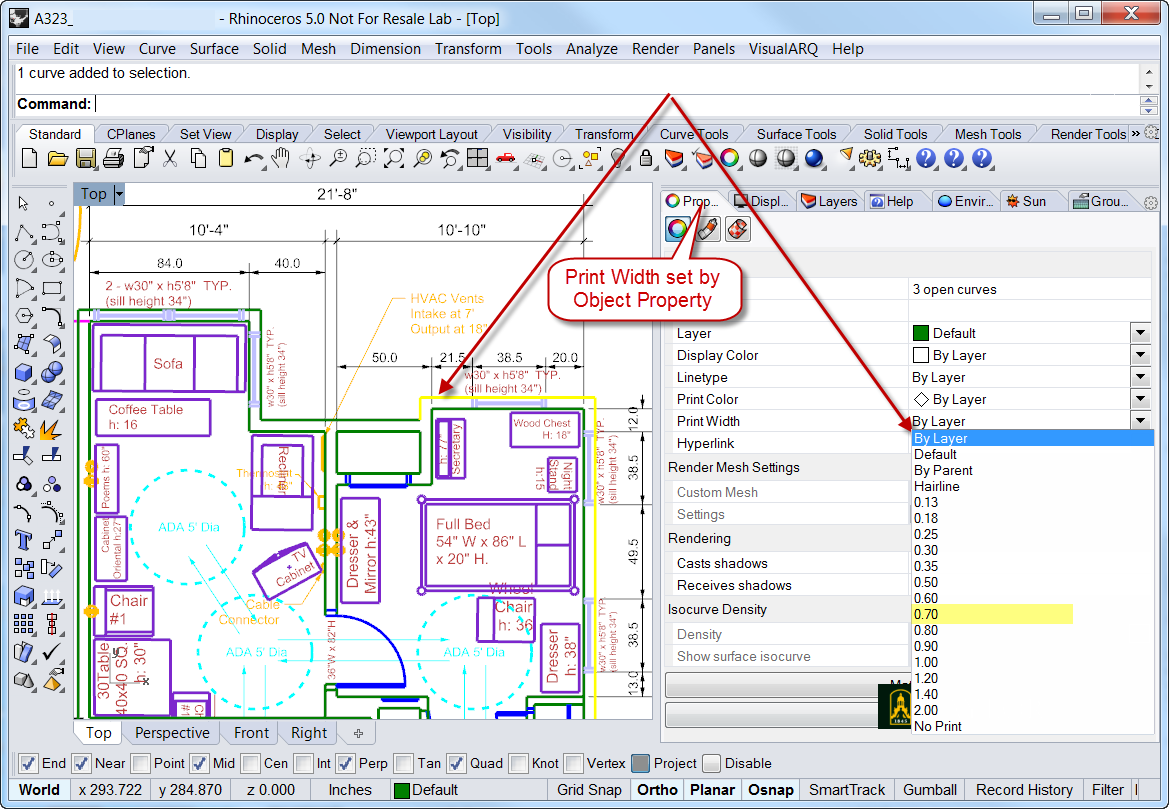
Task: Click the four viewports layout icon
Action: pyautogui.click(x=477, y=158)
